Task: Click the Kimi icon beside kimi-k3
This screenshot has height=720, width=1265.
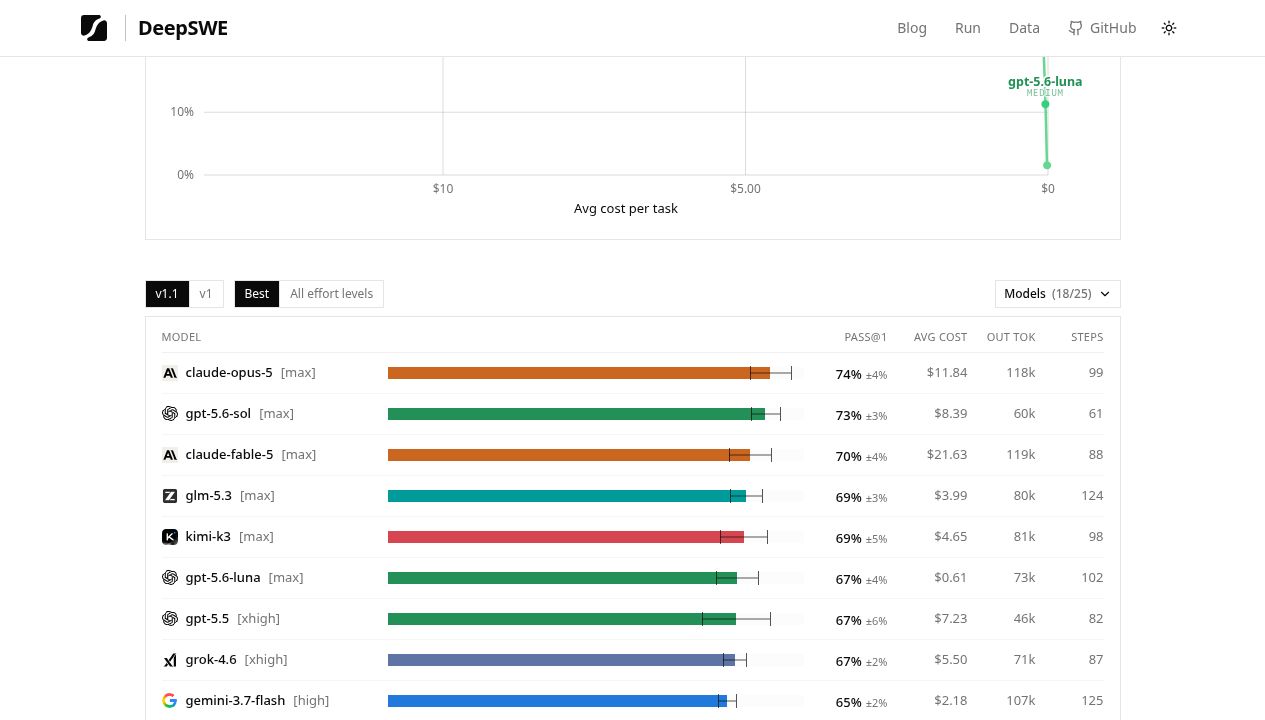Action: pos(169,537)
